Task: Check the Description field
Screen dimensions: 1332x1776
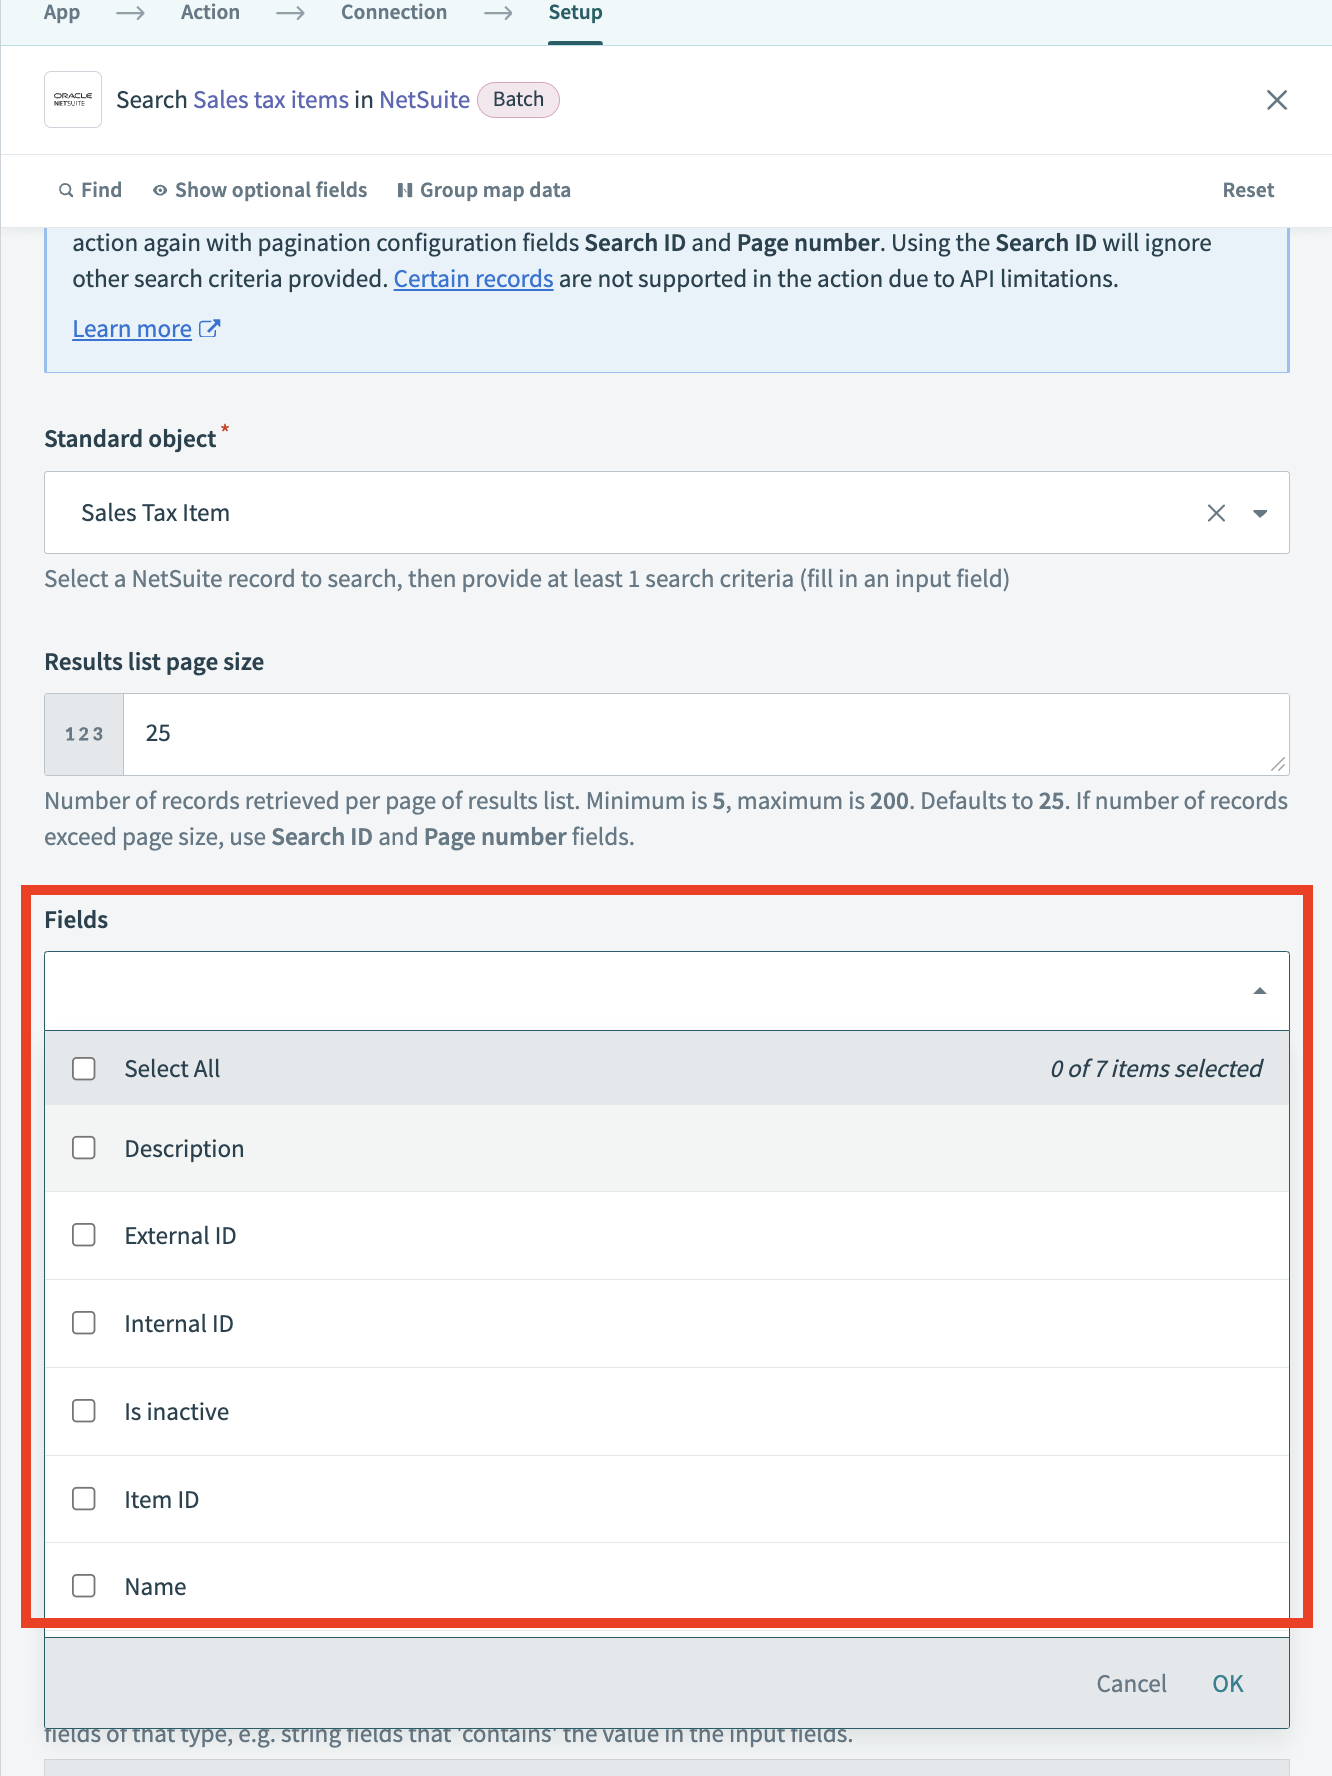Action: tap(84, 1148)
